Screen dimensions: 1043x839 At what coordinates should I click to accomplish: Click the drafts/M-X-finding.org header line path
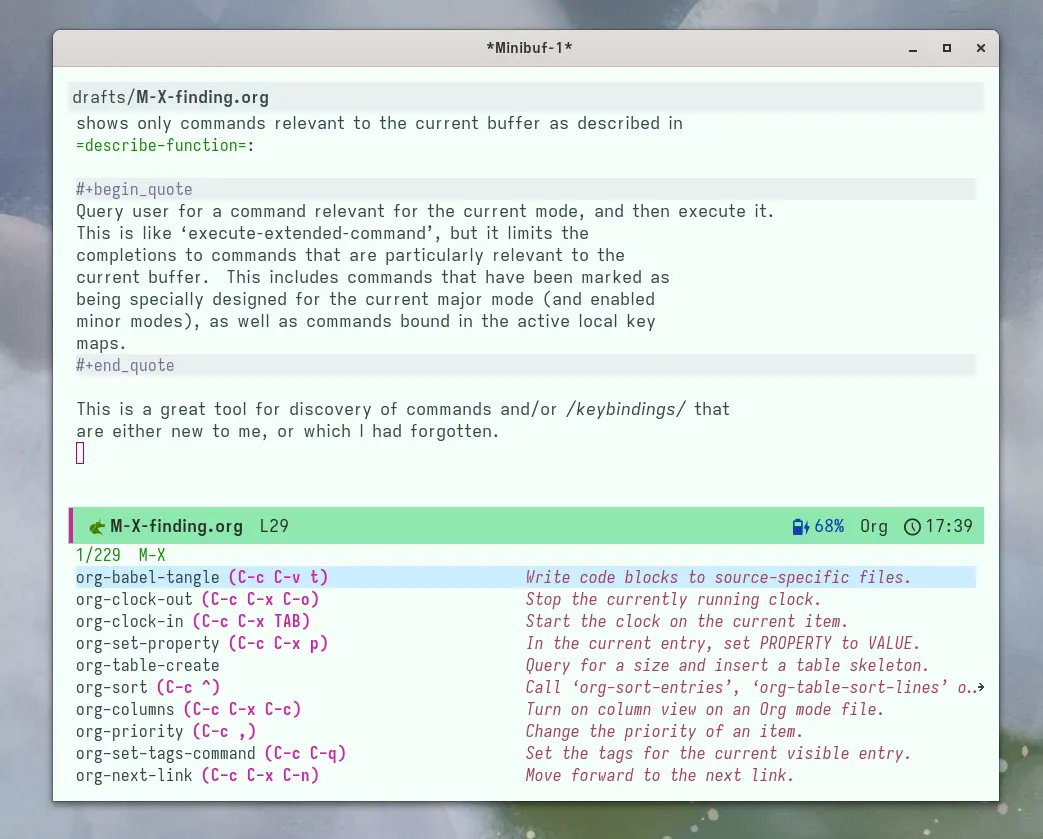pos(171,98)
